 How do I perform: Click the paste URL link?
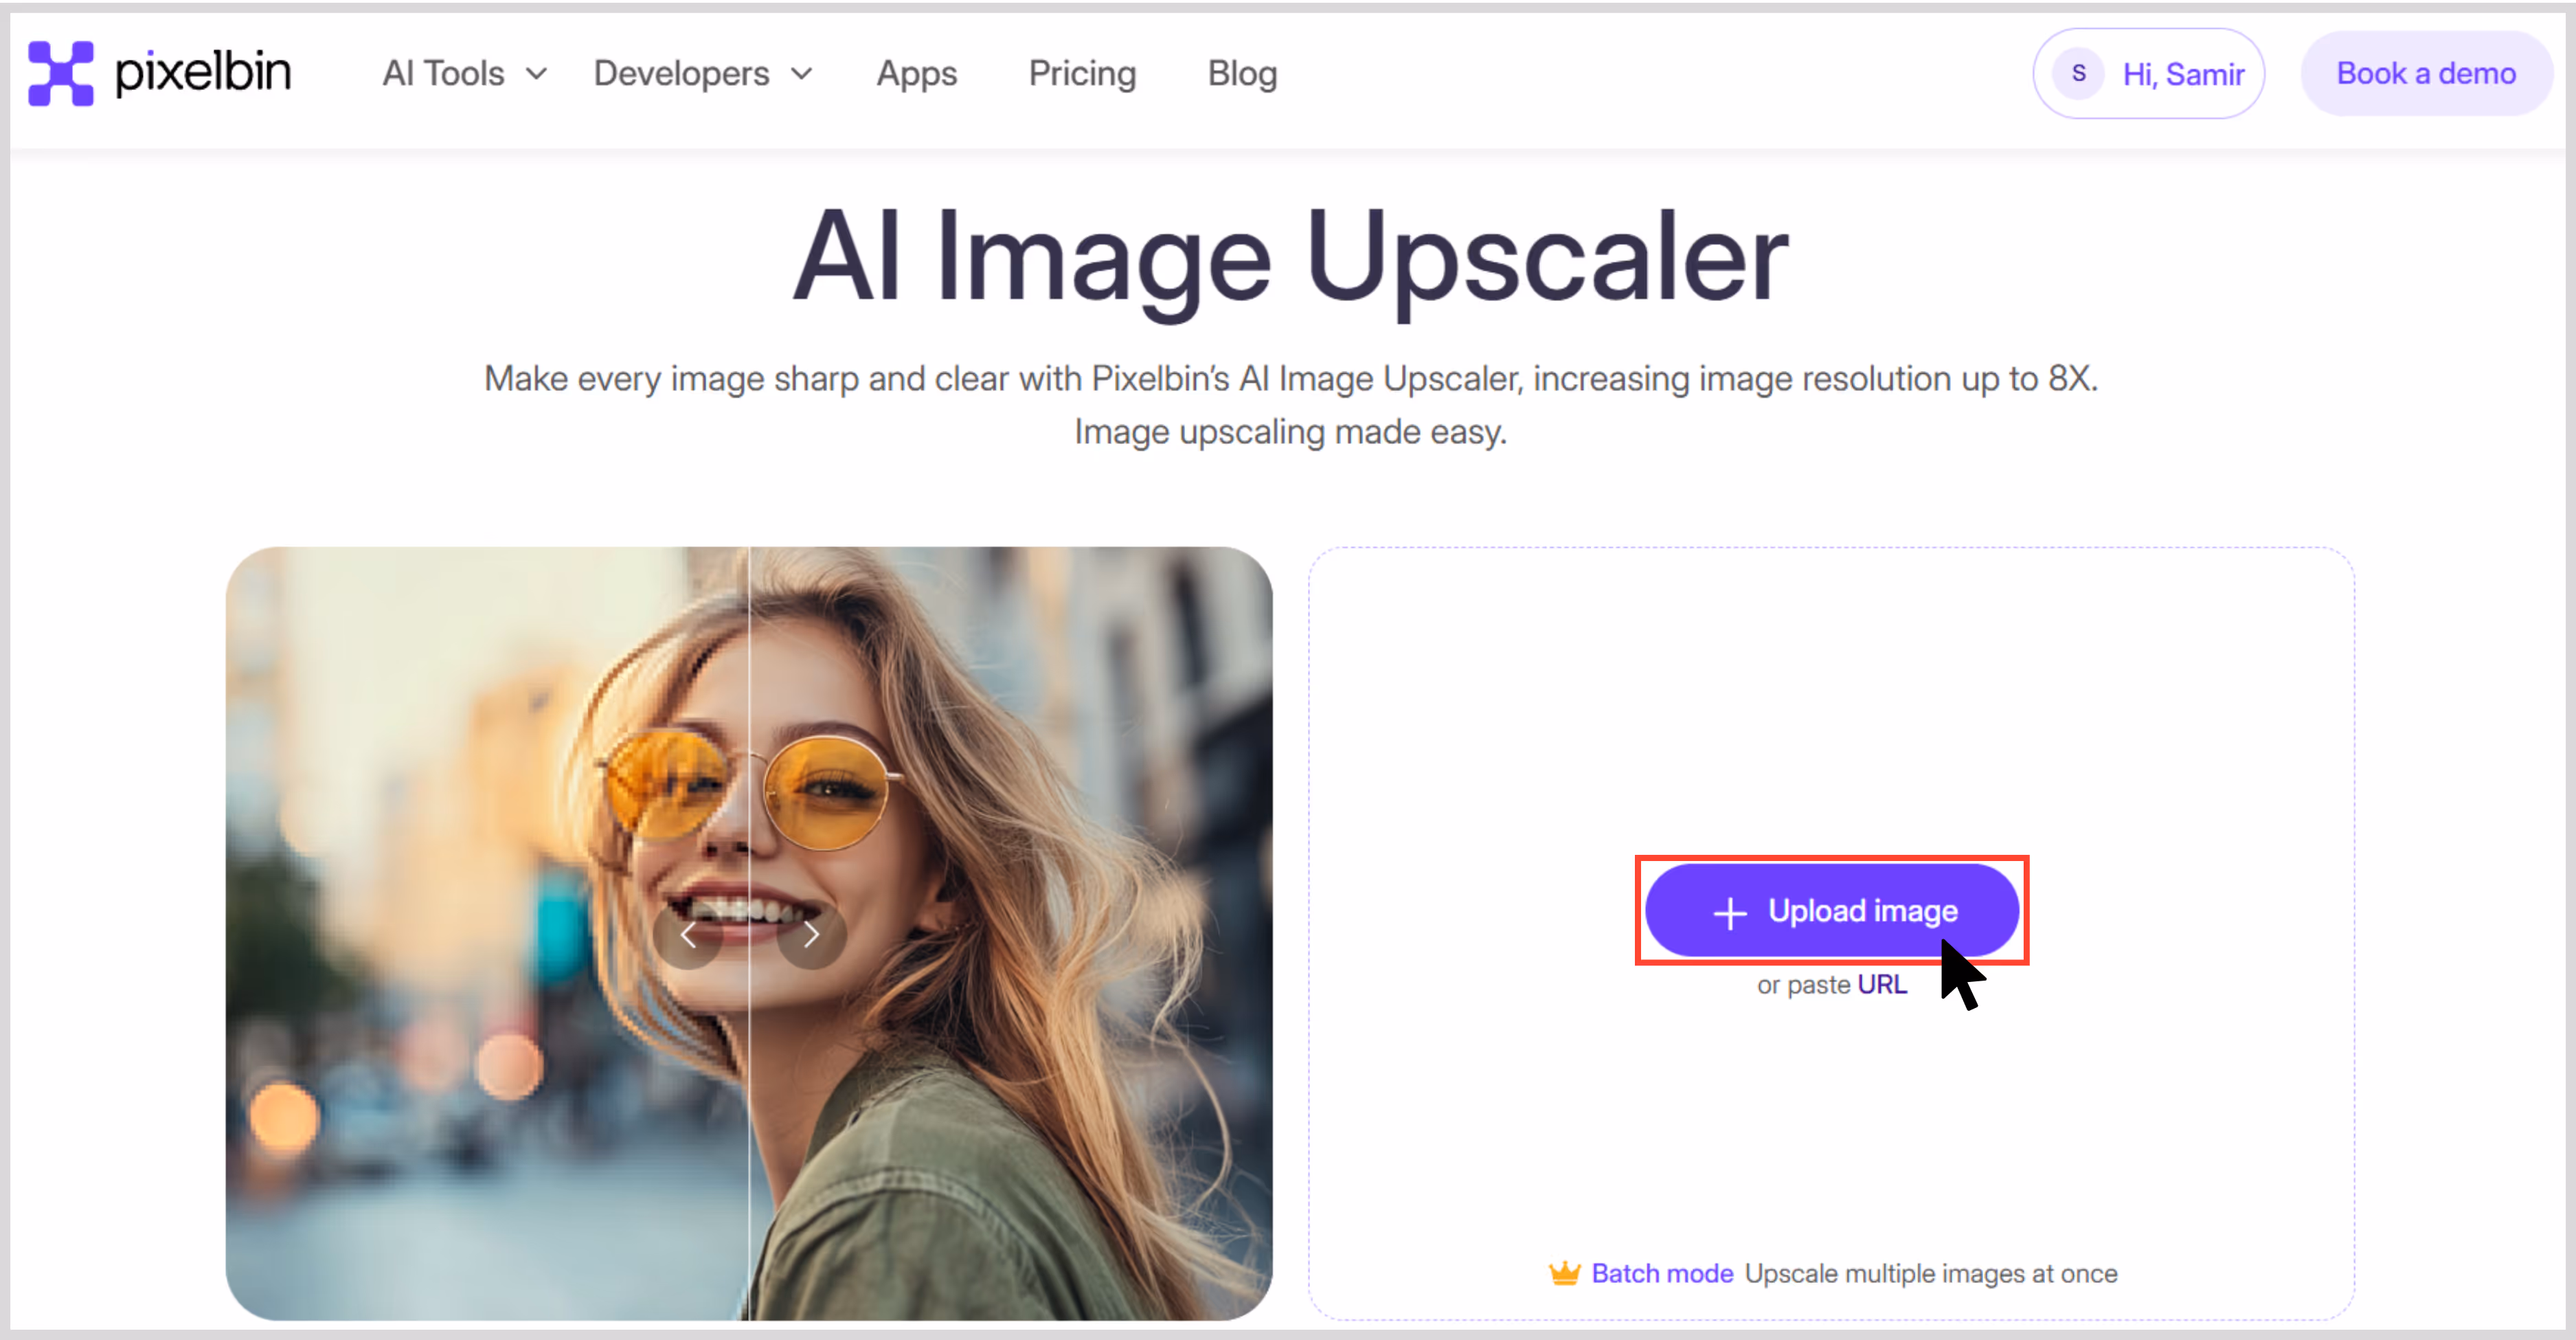click(x=1881, y=984)
